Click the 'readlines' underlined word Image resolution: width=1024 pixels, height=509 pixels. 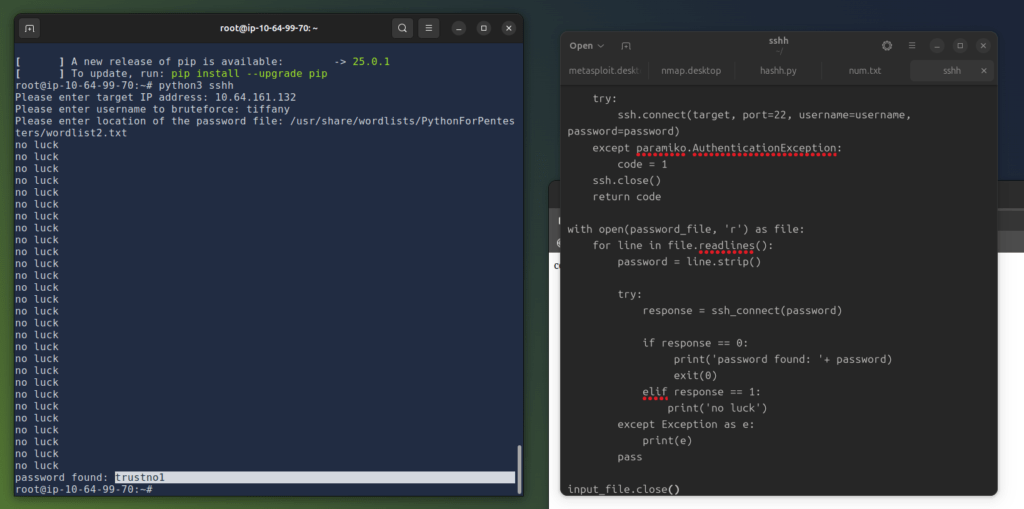click(727, 246)
